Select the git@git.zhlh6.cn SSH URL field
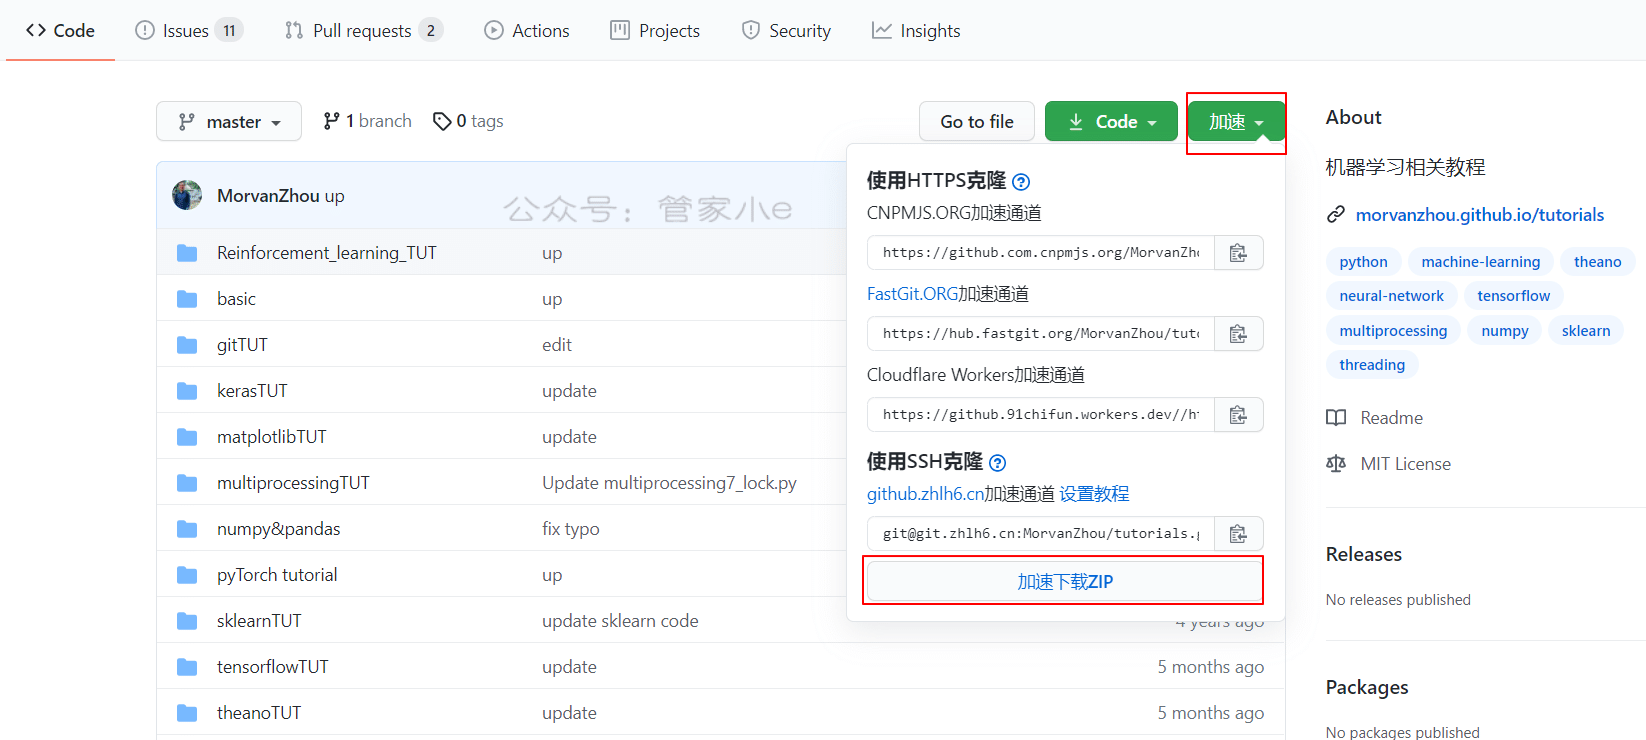Screen dimensions: 1646x740 pyautogui.click(x=1041, y=534)
